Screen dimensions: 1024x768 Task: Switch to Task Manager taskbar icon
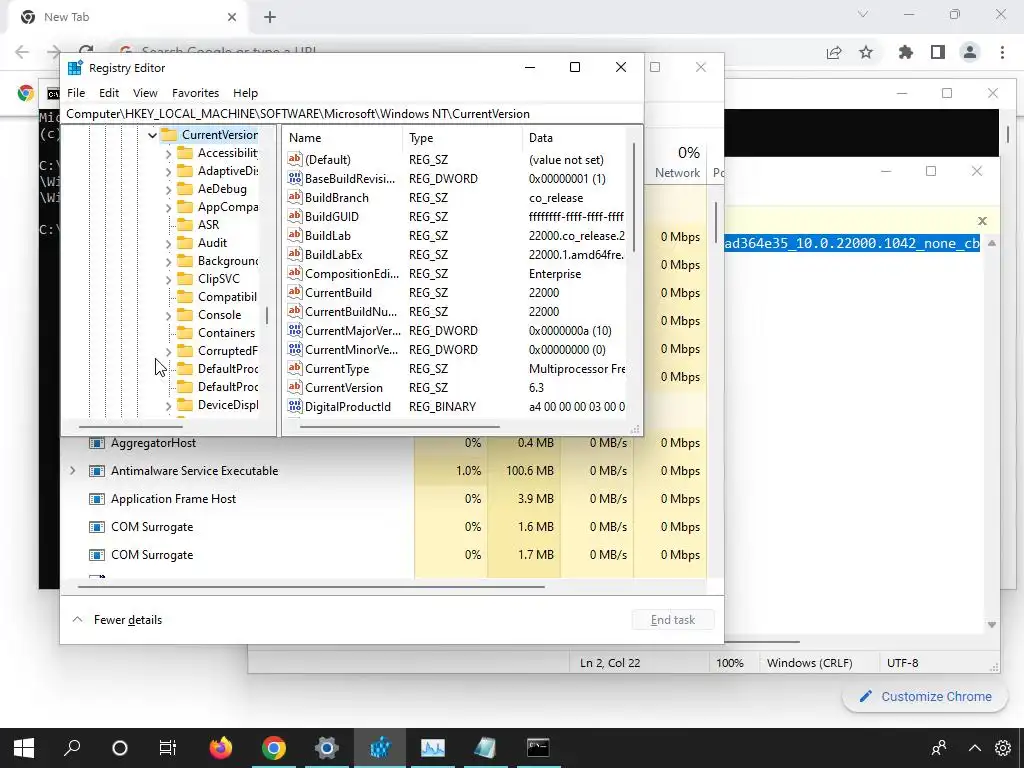pos(432,748)
